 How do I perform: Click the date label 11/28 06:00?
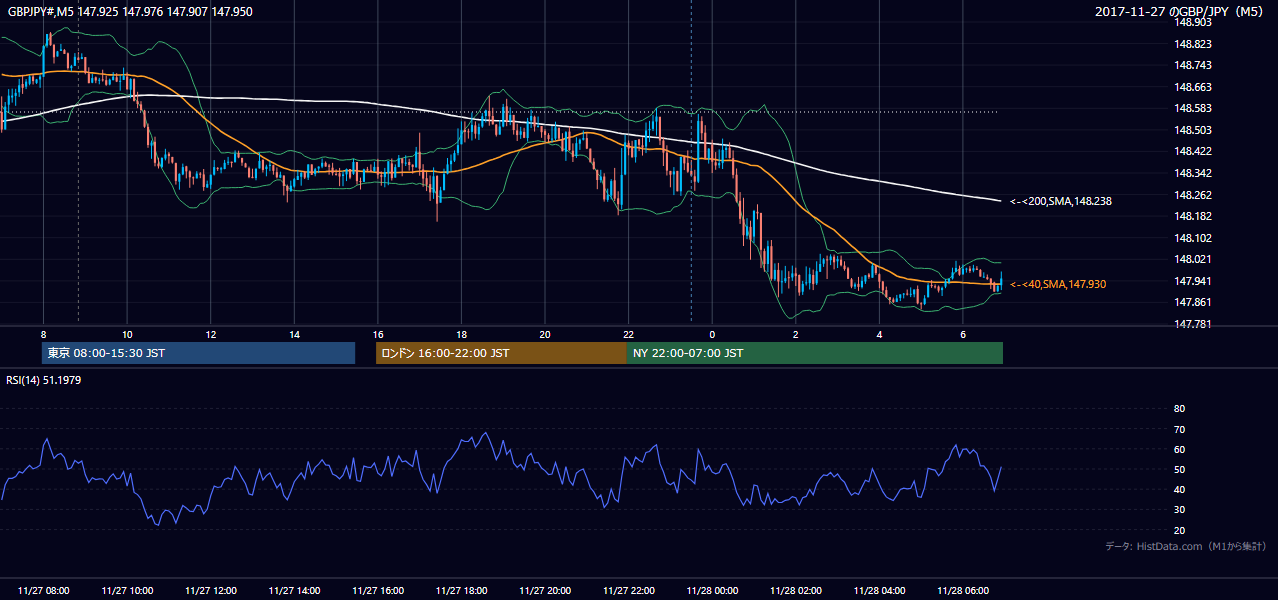point(962,591)
